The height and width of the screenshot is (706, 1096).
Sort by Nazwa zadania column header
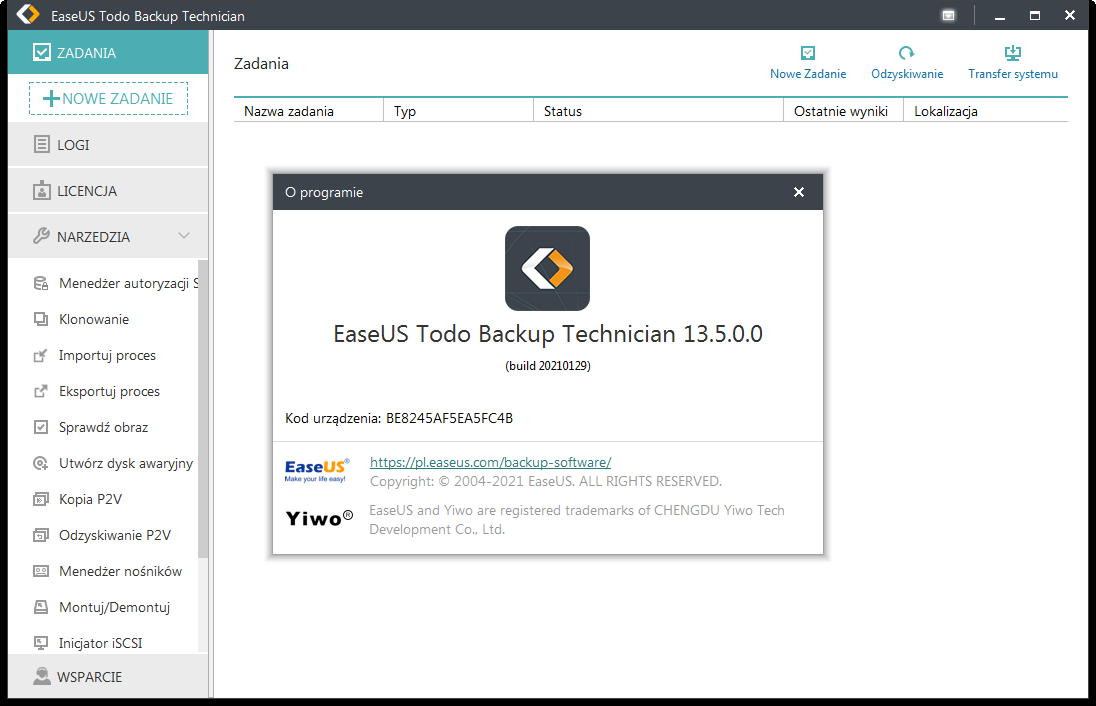[308, 111]
